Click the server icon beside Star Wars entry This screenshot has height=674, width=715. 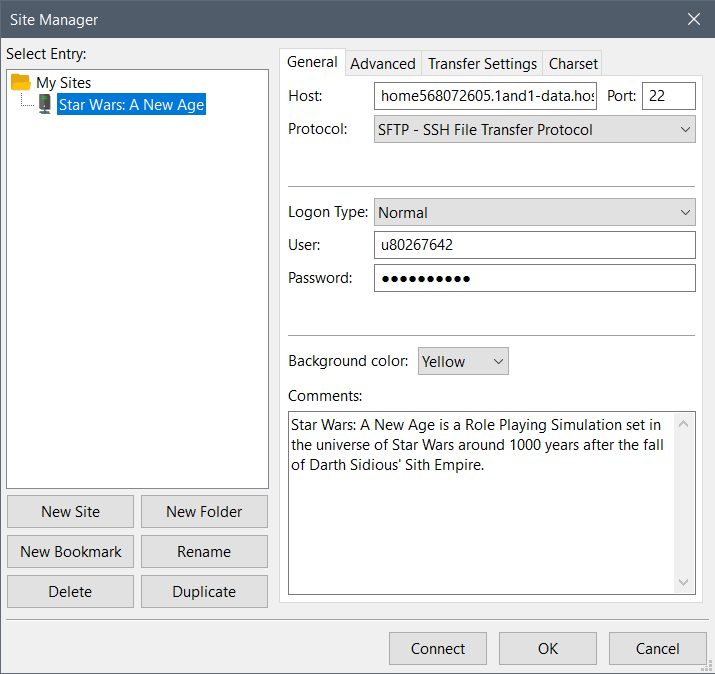tap(45, 104)
